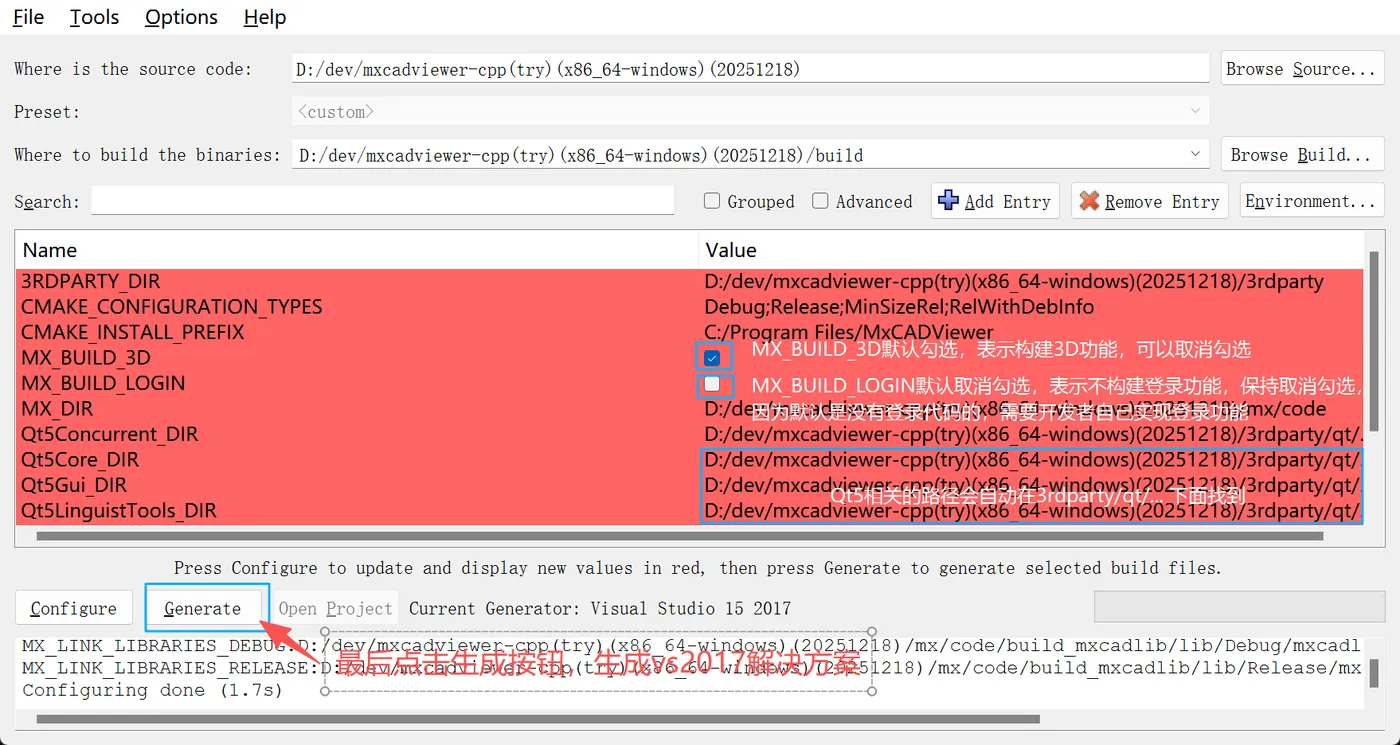Click the blue plus Add Entry icon
The height and width of the screenshot is (745, 1400).
(948, 201)
